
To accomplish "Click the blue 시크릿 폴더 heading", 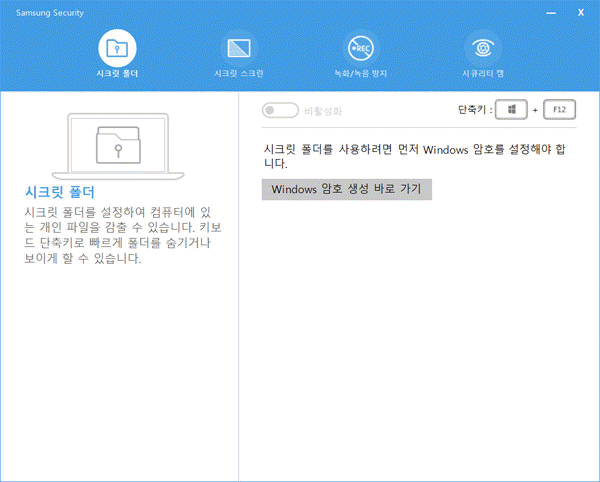I will pyautogui.click(x=60, y=192).
